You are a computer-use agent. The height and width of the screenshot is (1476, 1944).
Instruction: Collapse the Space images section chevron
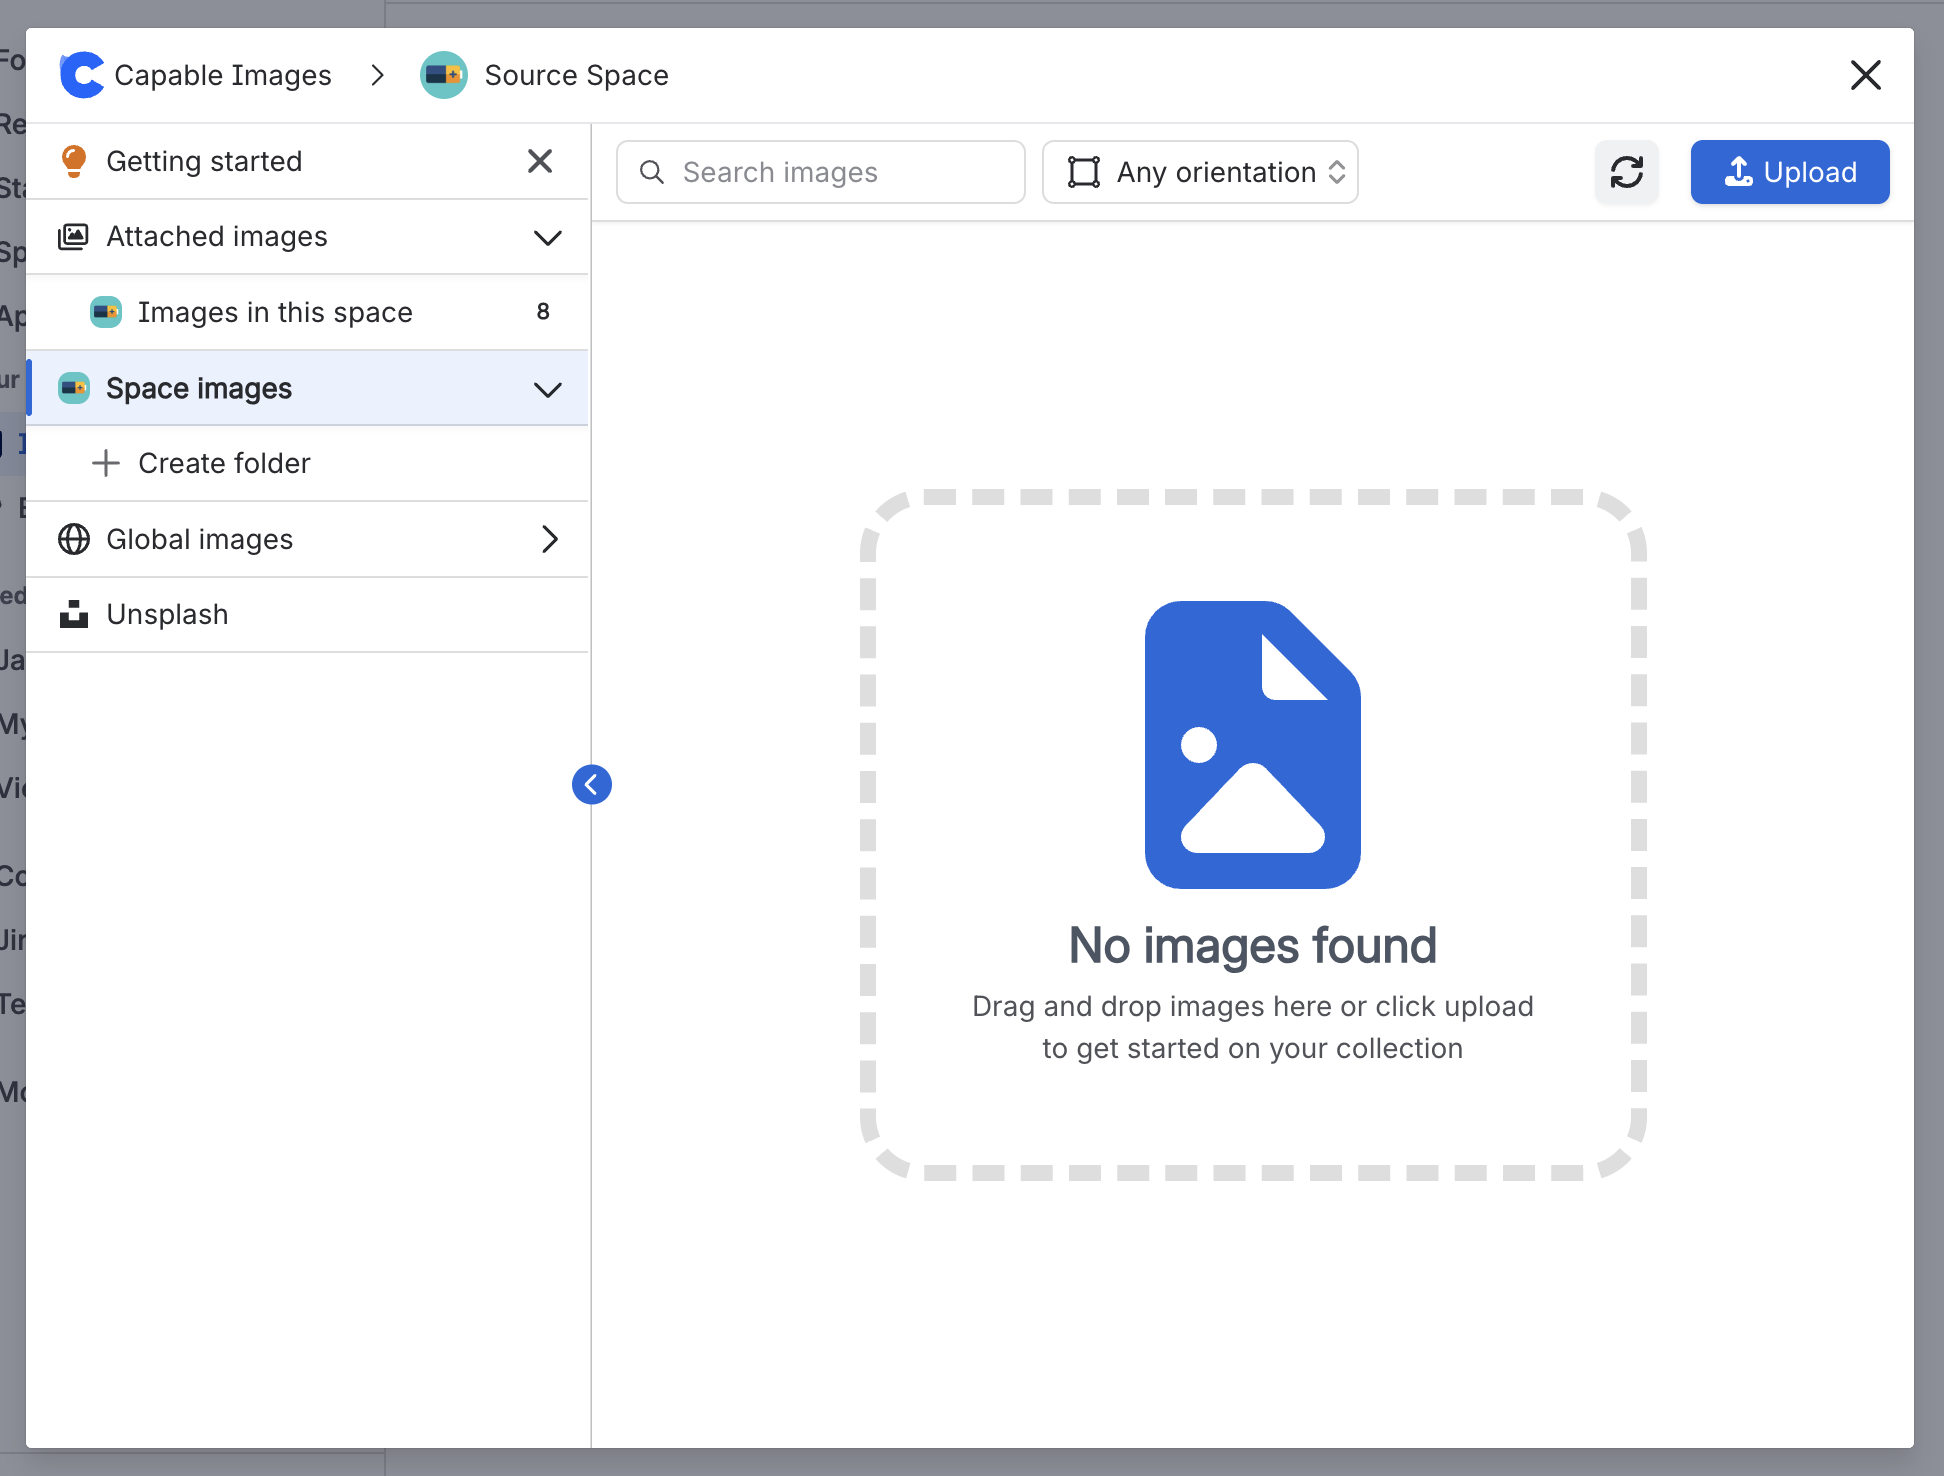548,389
